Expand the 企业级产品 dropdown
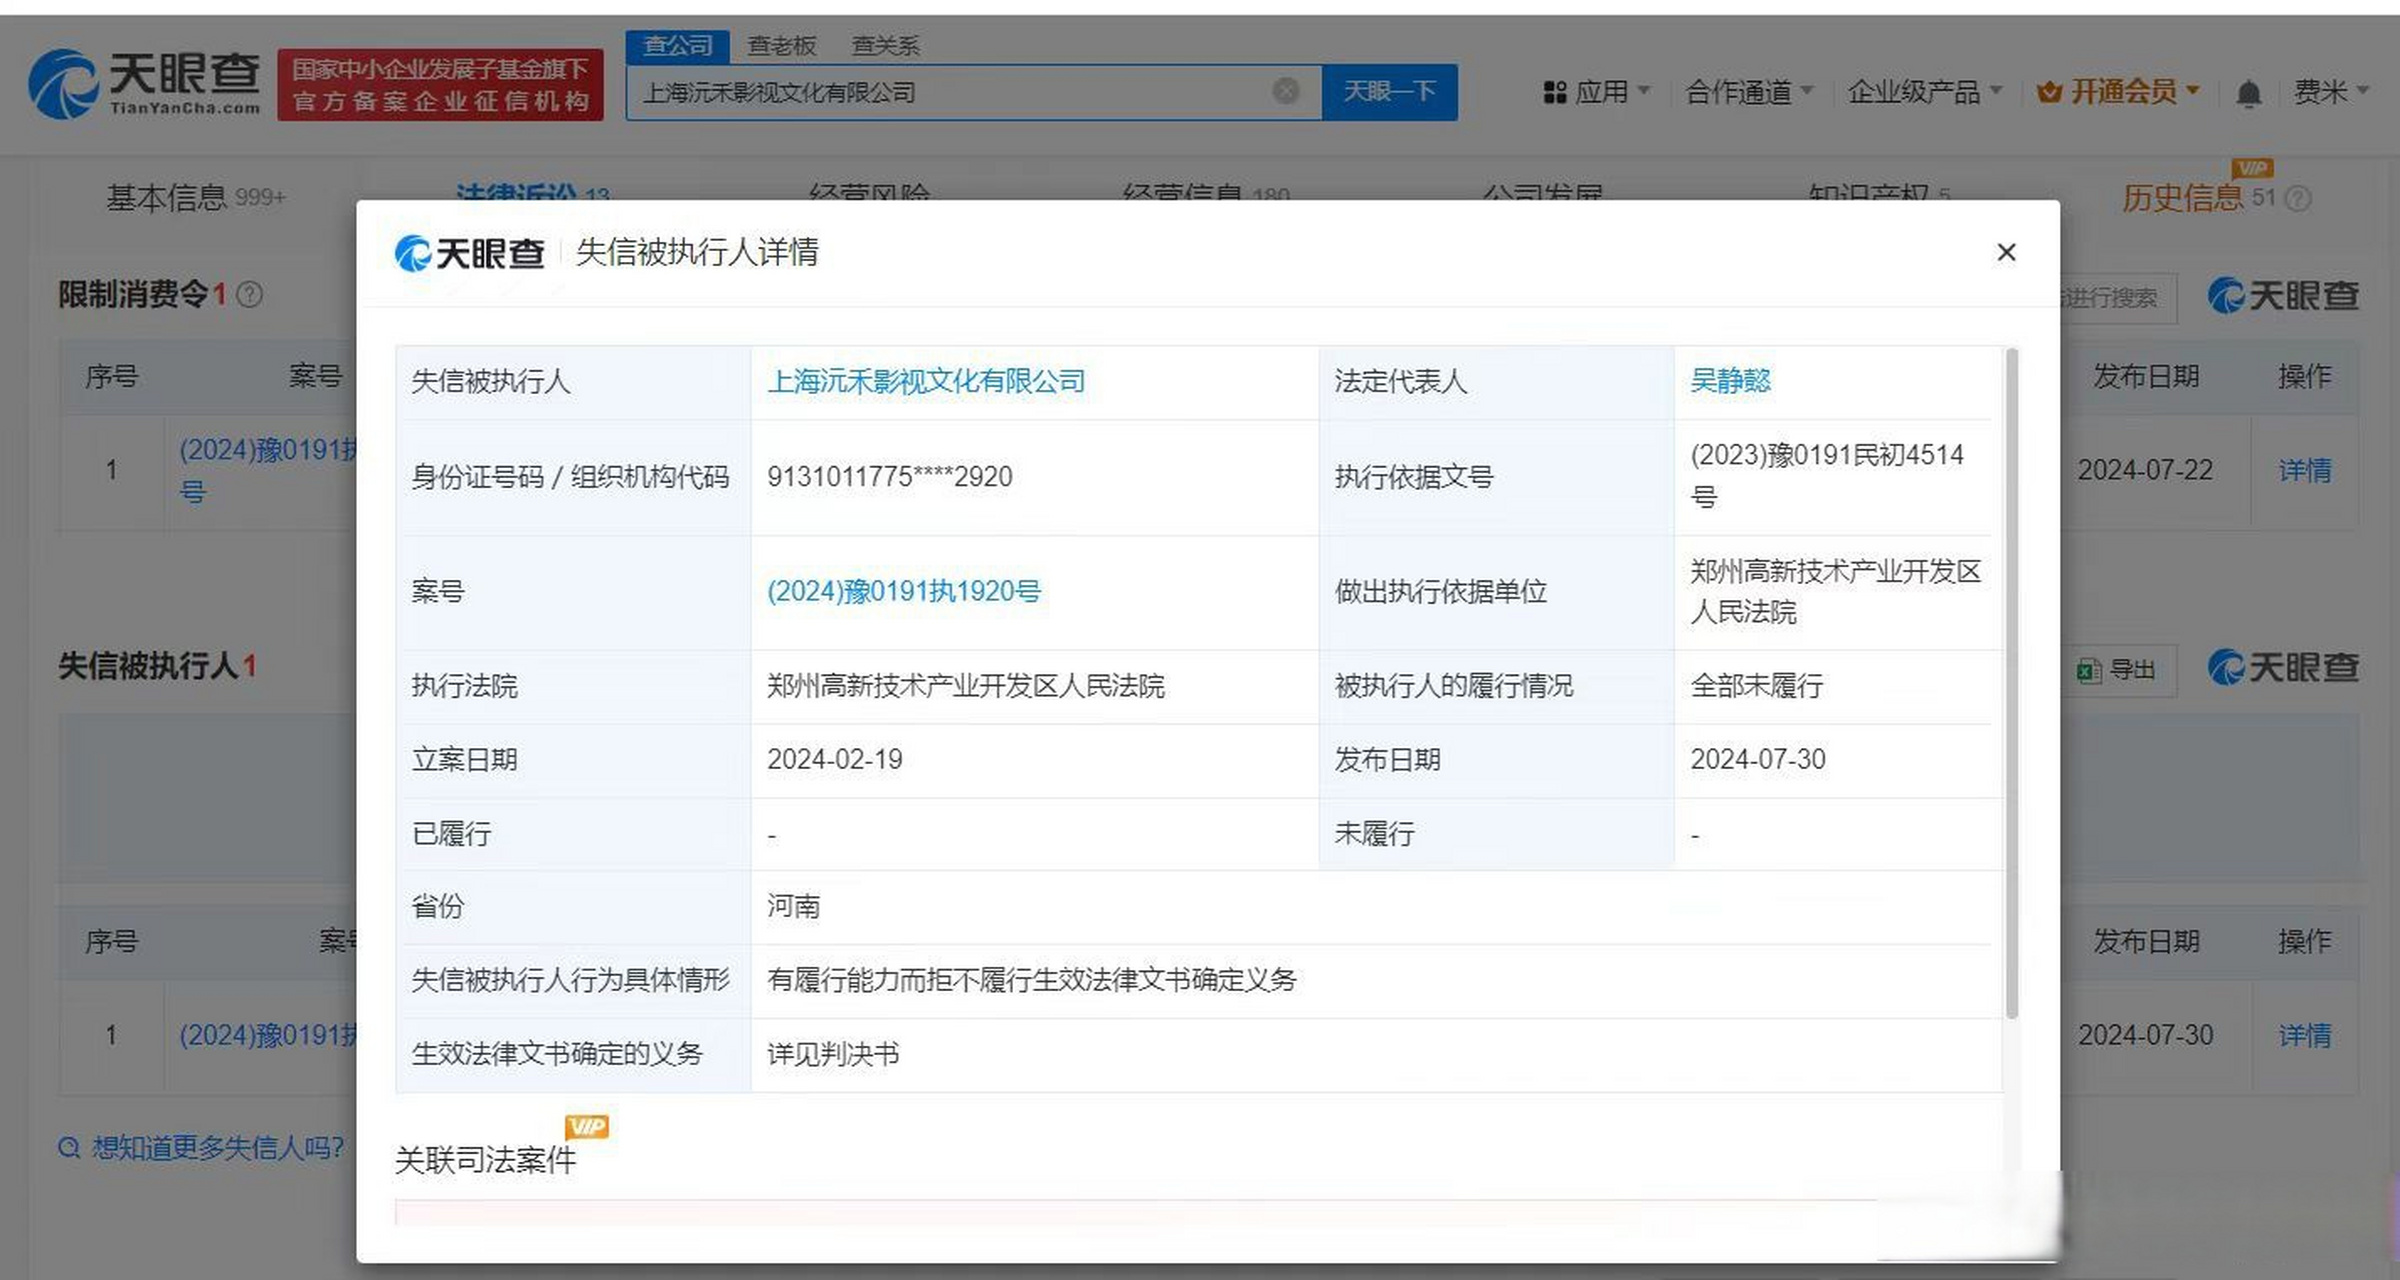The height and width of the screenshot is (1280, 2400). tap(1925, 93)
